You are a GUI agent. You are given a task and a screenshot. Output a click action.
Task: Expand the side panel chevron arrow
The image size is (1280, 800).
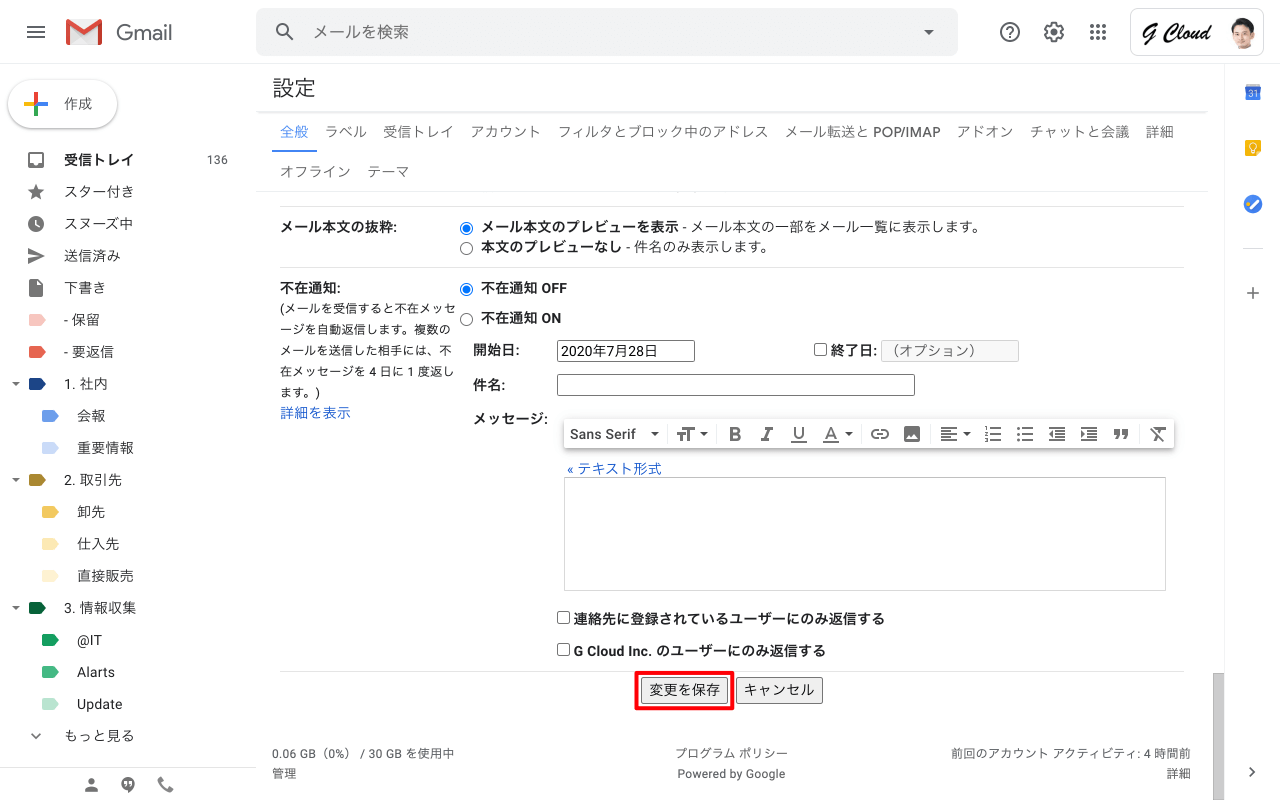click(x=1252, y=772)
